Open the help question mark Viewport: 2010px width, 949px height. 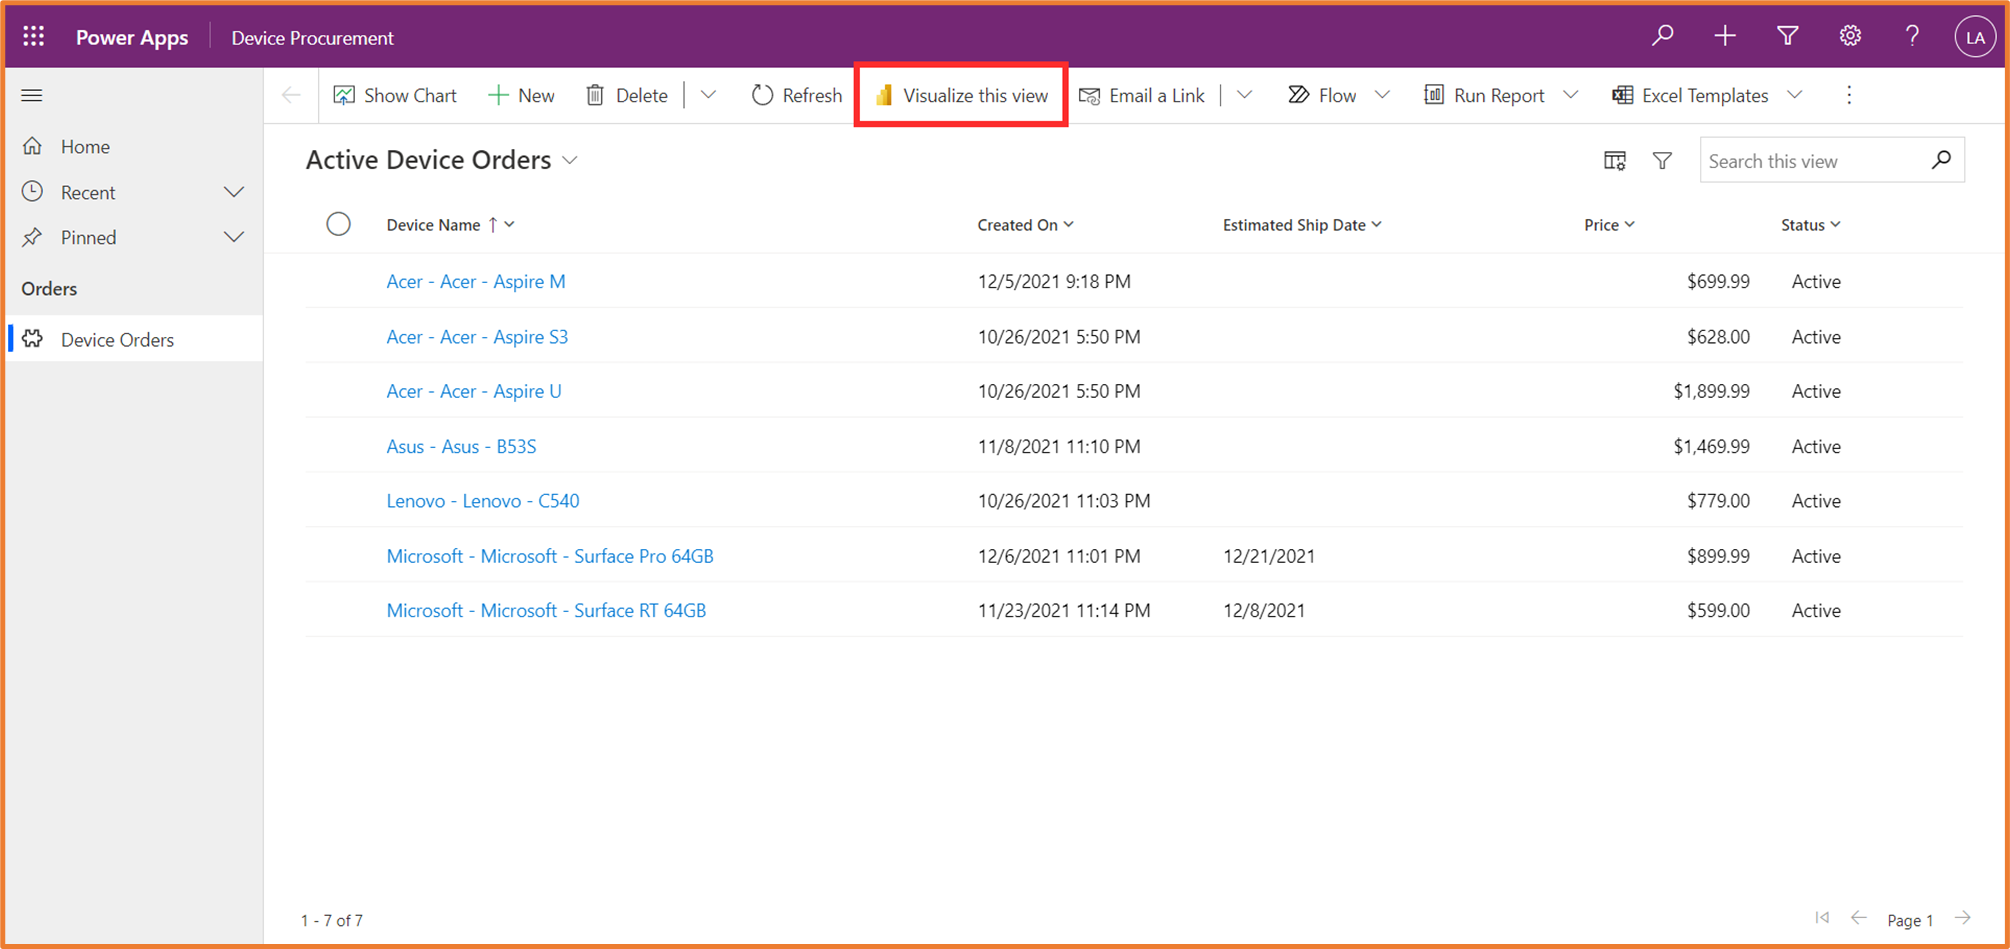(1912, 36)
